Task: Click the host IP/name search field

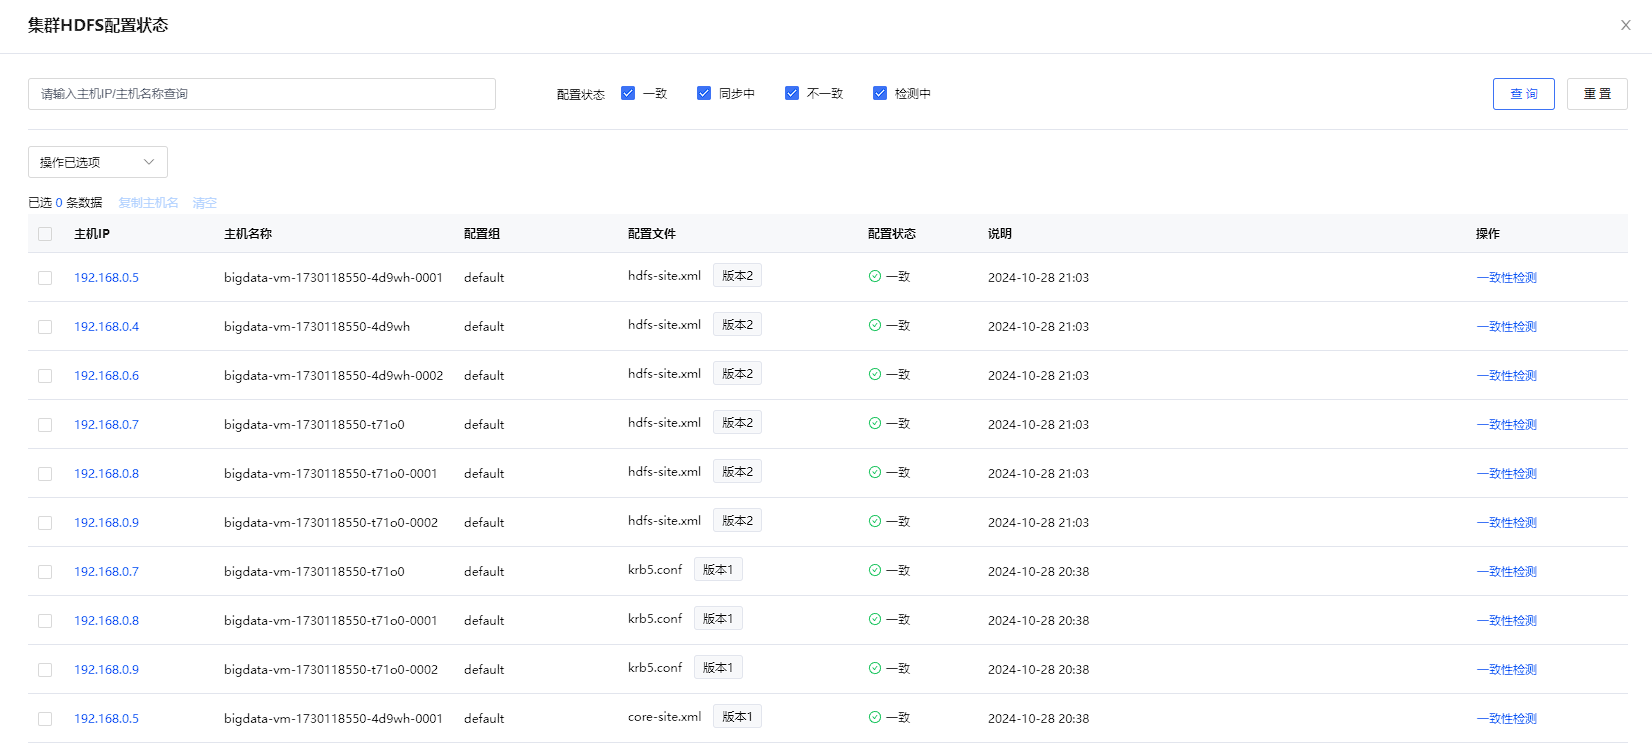Action: 262,94
